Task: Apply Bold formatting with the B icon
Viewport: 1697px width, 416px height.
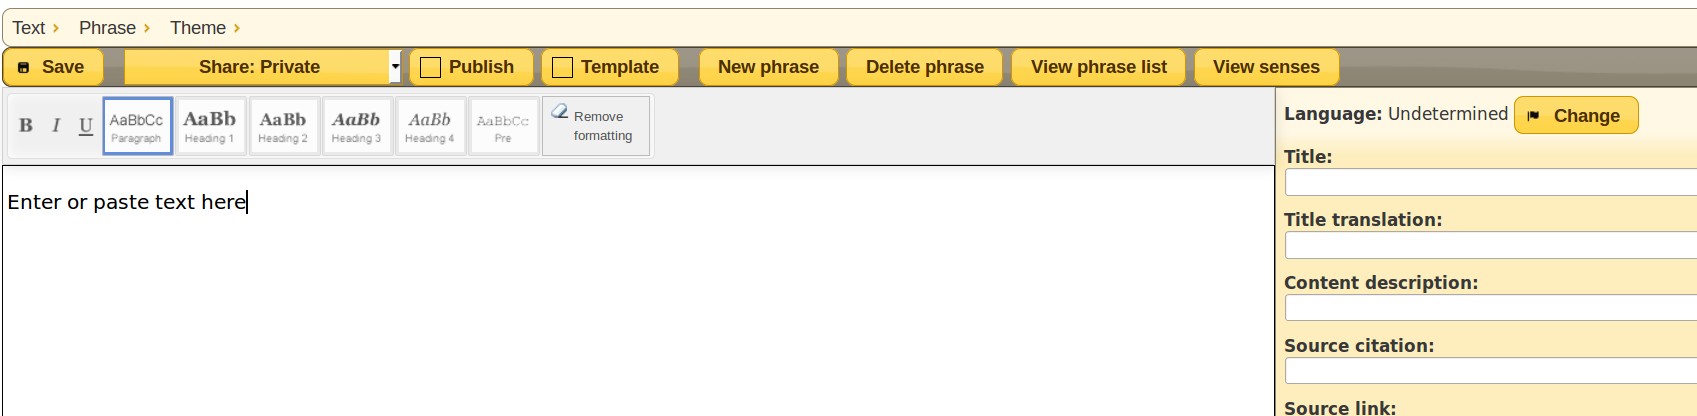Action: coord(26,125)
